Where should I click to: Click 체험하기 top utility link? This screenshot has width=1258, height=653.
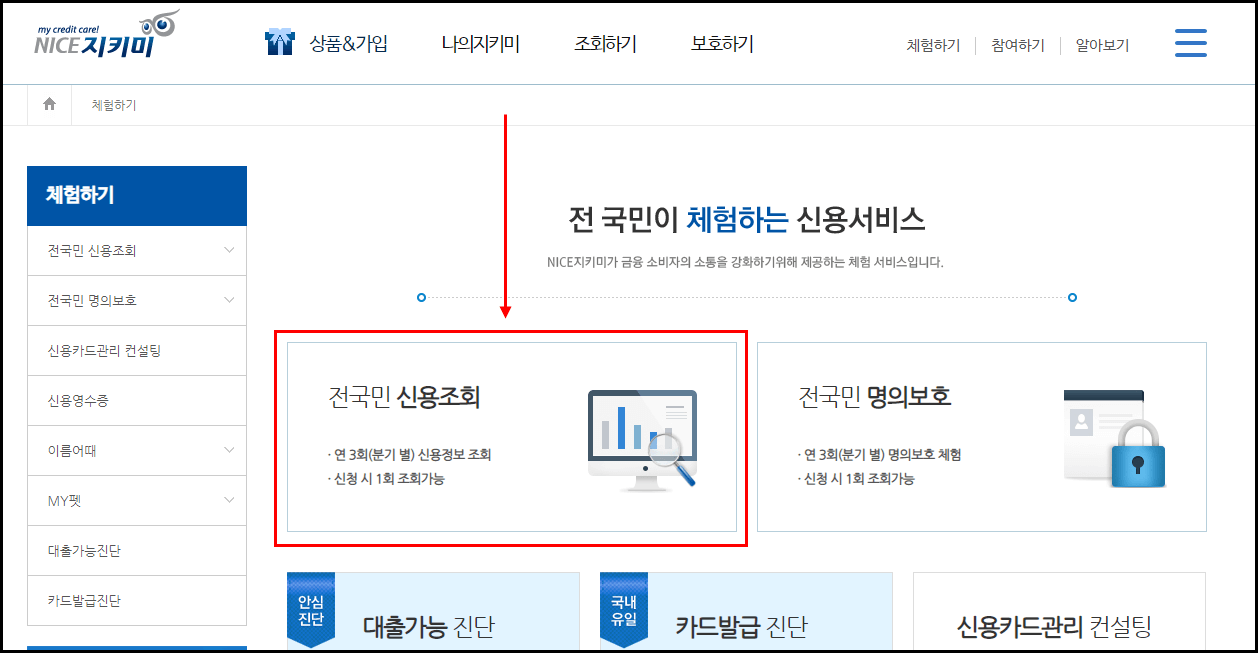tap(933, 45)
